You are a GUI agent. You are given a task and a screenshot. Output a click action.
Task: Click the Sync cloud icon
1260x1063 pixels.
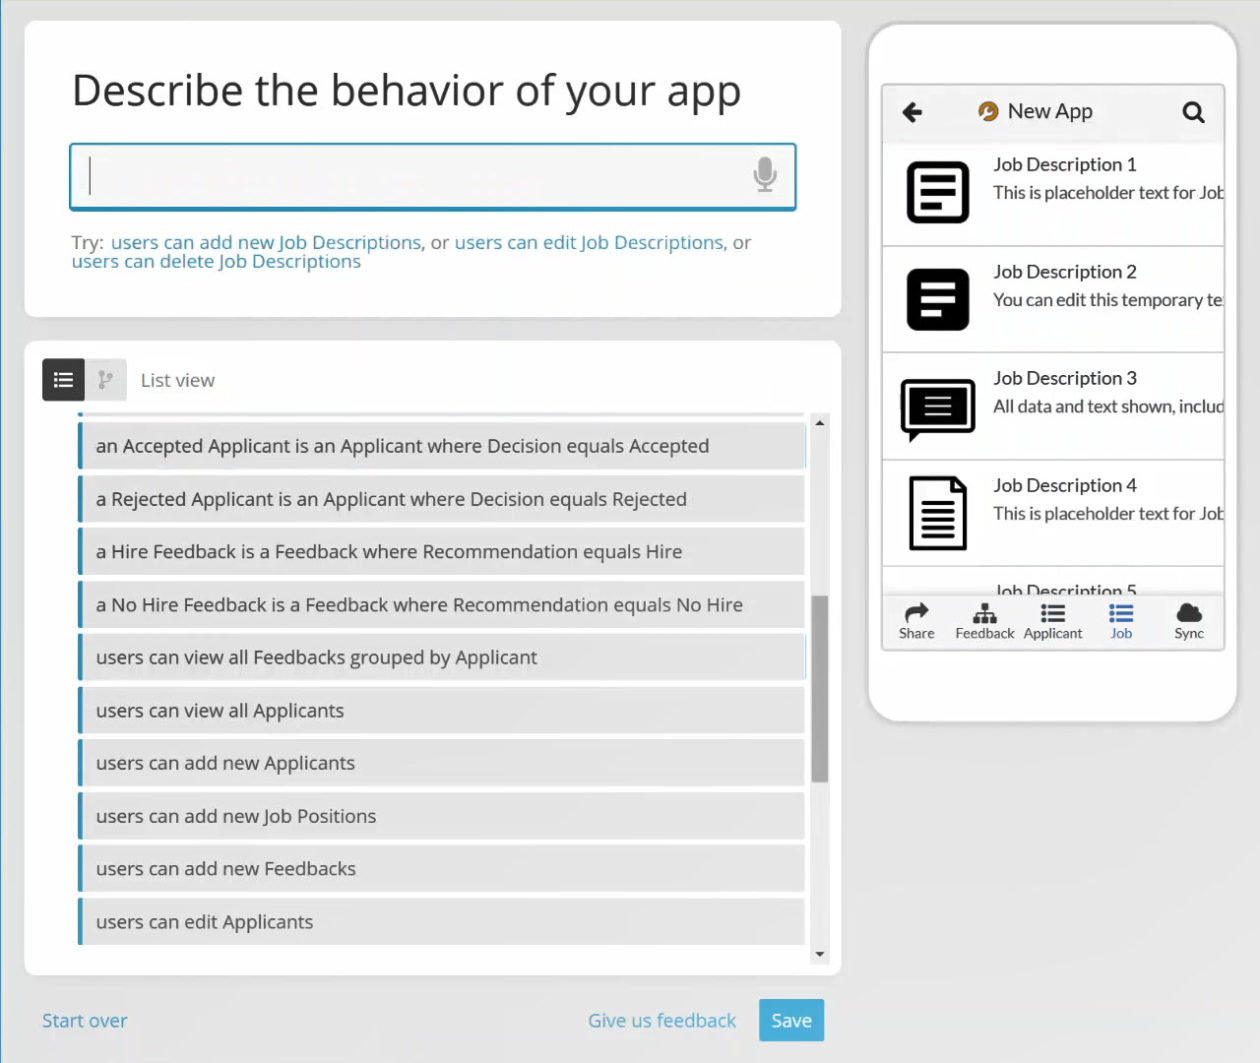click(x=1189, y=612)
